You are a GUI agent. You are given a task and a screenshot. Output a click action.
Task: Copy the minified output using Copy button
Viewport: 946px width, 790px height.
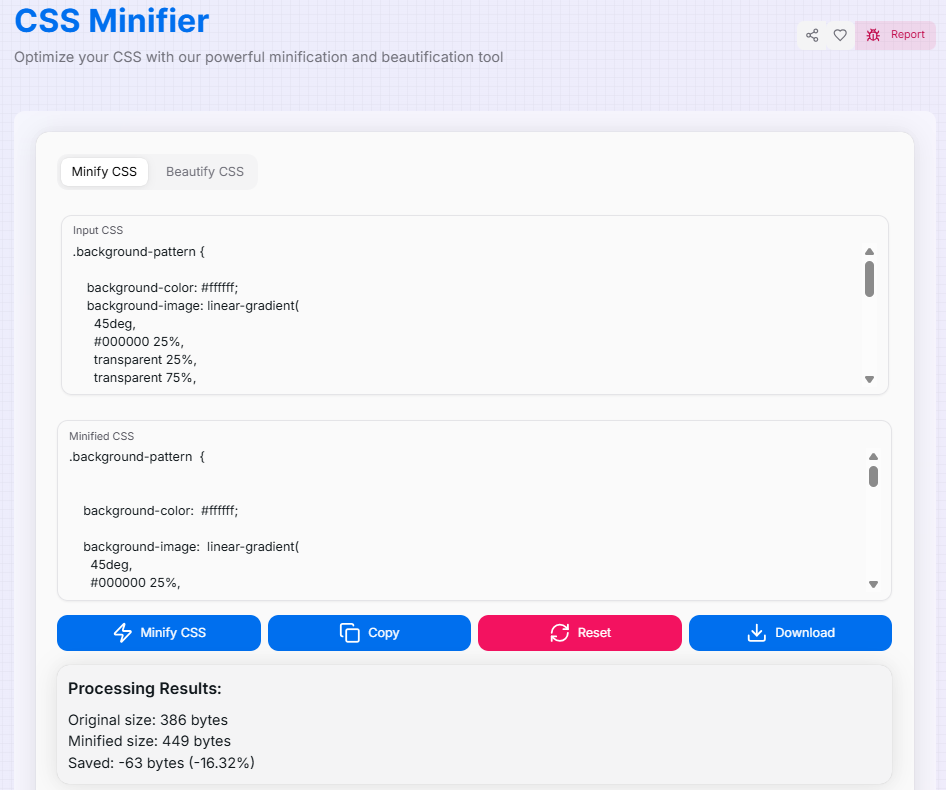(369, 633)
